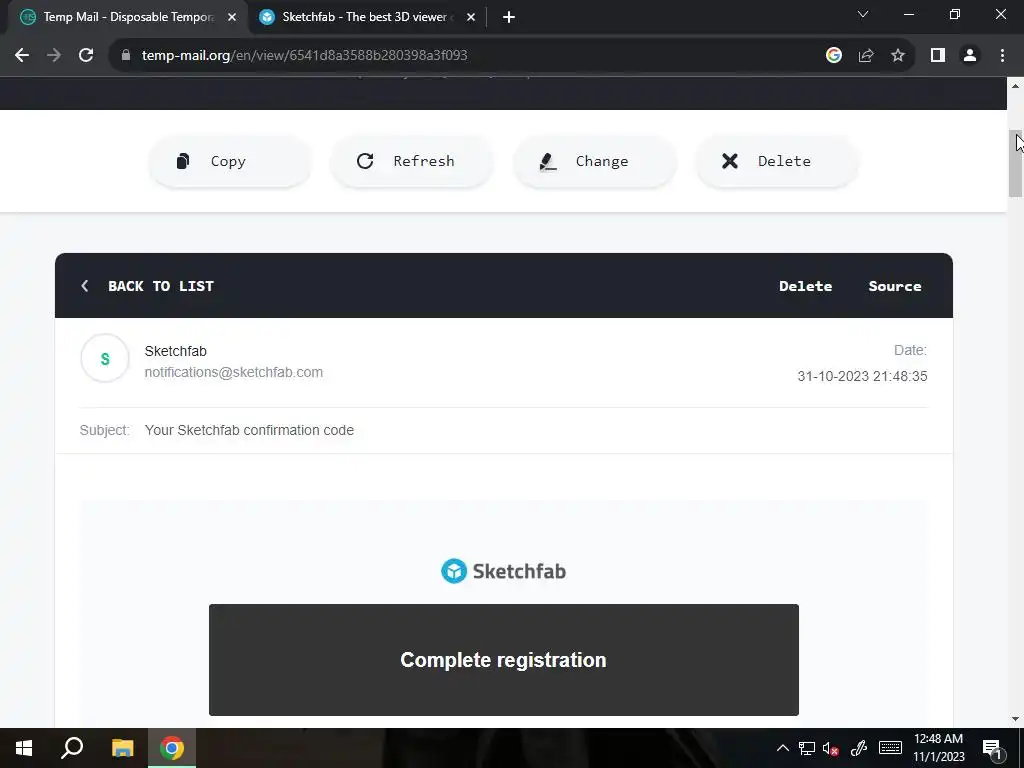Click the back chevron next to BACK TO LIST
1024x768 pixels.
[85, 286]
